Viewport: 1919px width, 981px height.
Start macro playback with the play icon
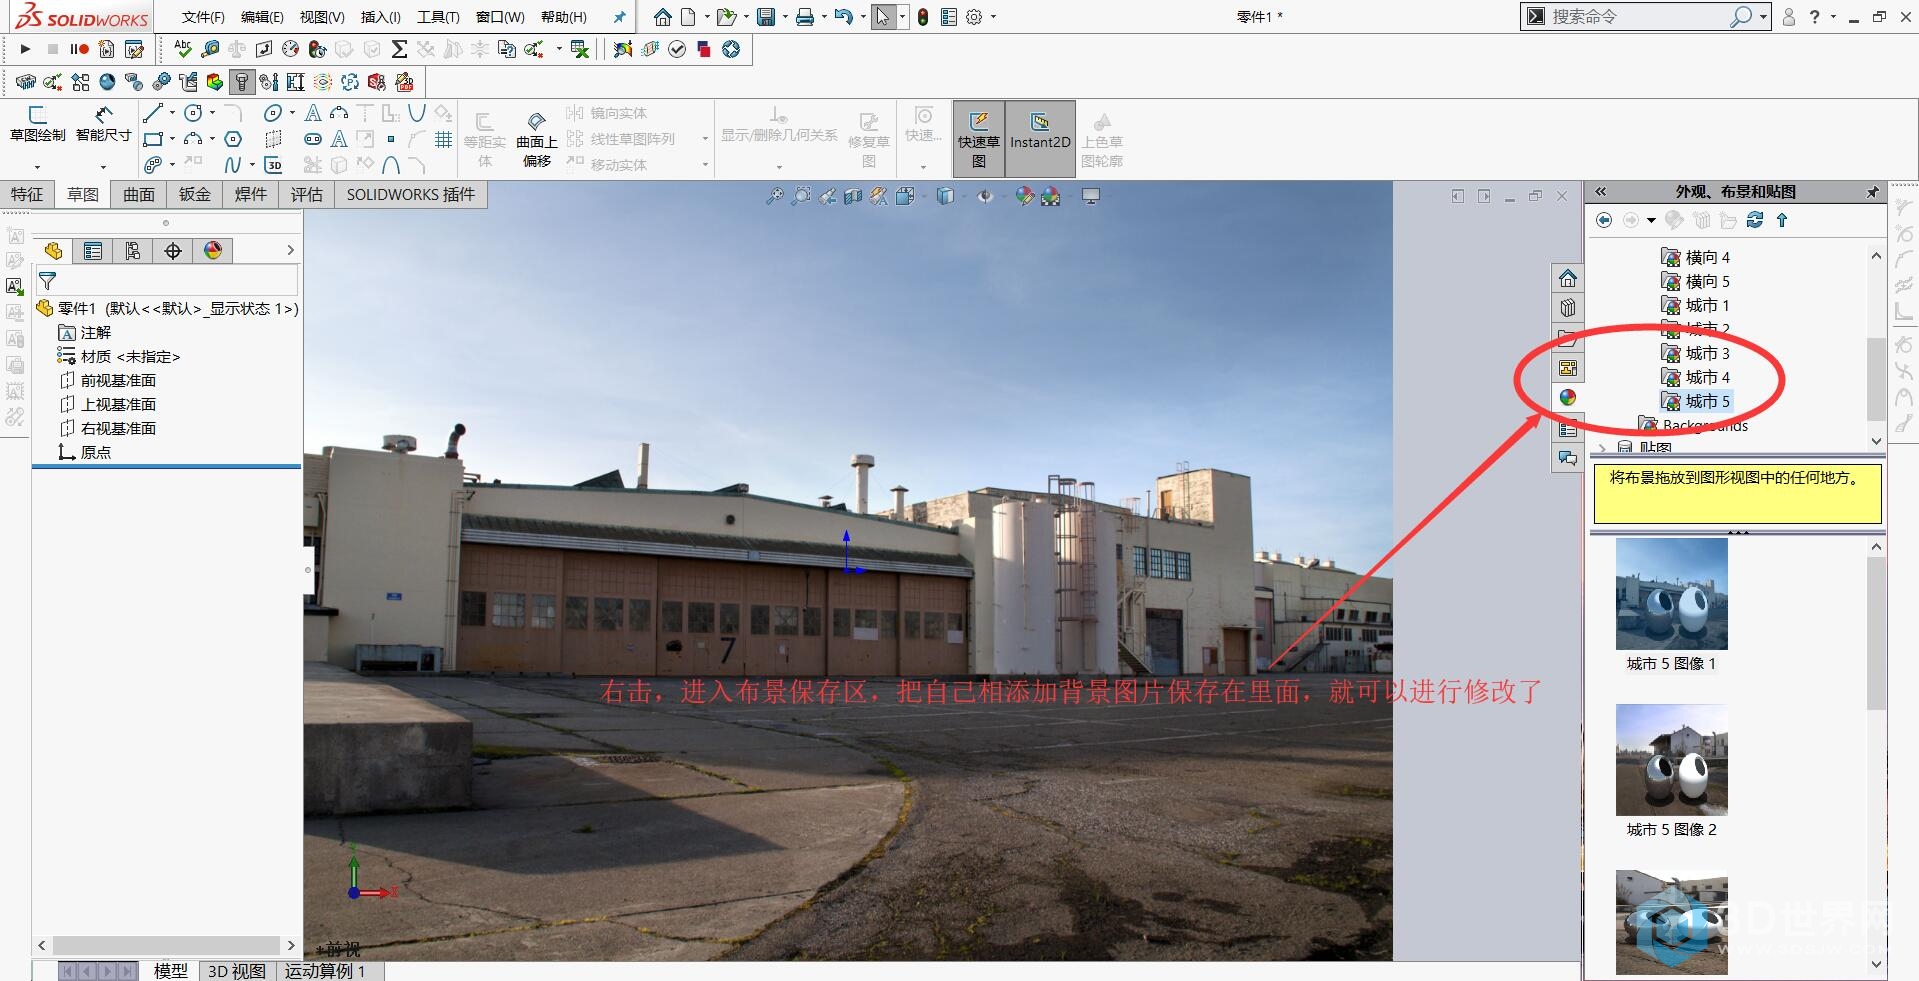(x=26, y=49)
